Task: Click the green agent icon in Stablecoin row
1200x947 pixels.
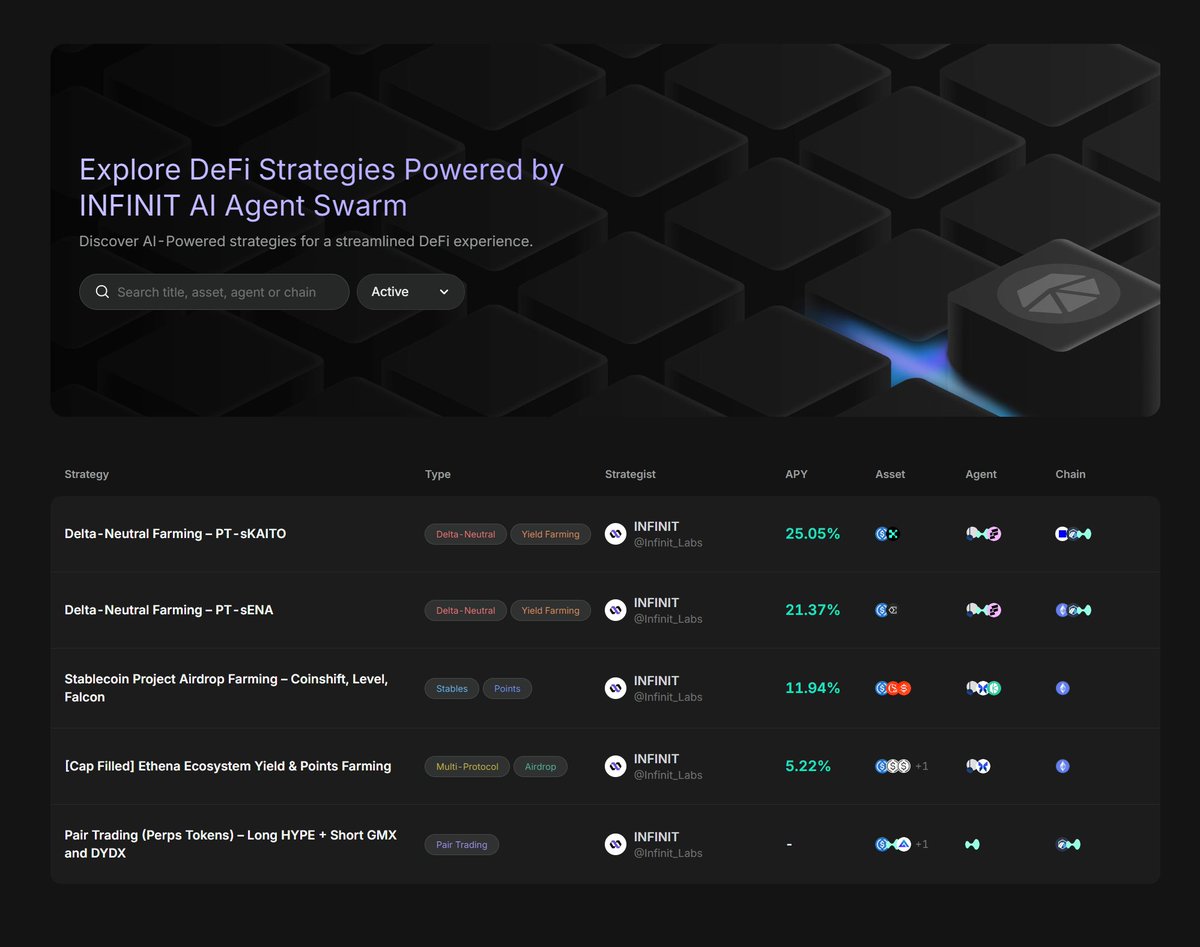Action: 995,688
